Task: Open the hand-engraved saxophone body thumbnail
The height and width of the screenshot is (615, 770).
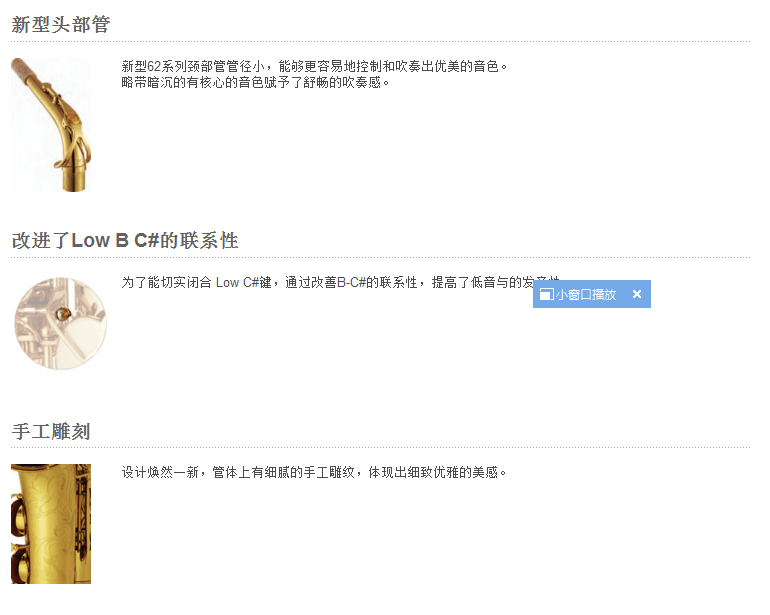Action: (x=51, y=524)
